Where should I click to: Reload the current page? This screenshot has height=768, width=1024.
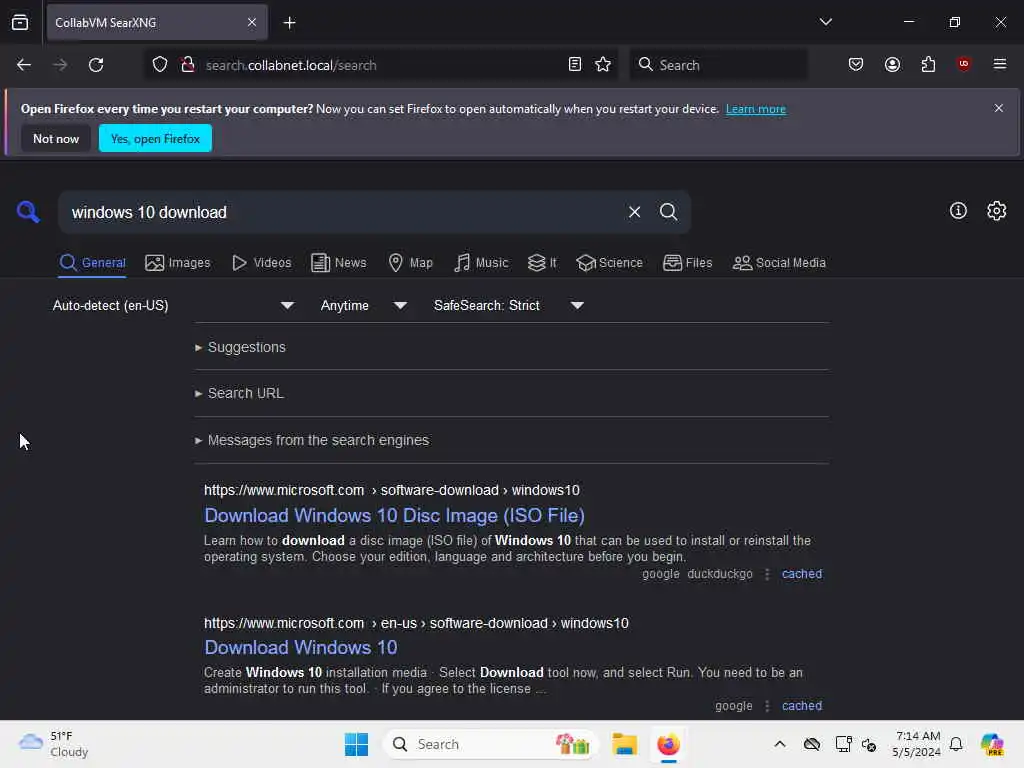pyautogui.click(x=96, y=65)
